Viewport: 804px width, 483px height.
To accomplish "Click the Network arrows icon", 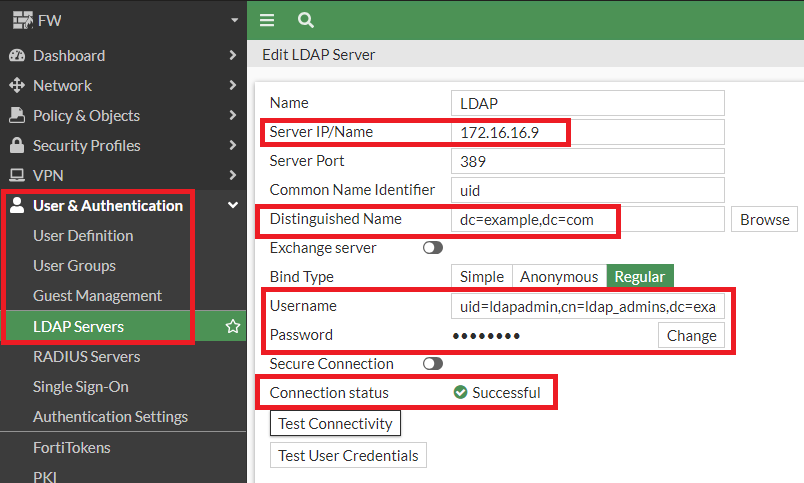I will (x=17, y=85).
